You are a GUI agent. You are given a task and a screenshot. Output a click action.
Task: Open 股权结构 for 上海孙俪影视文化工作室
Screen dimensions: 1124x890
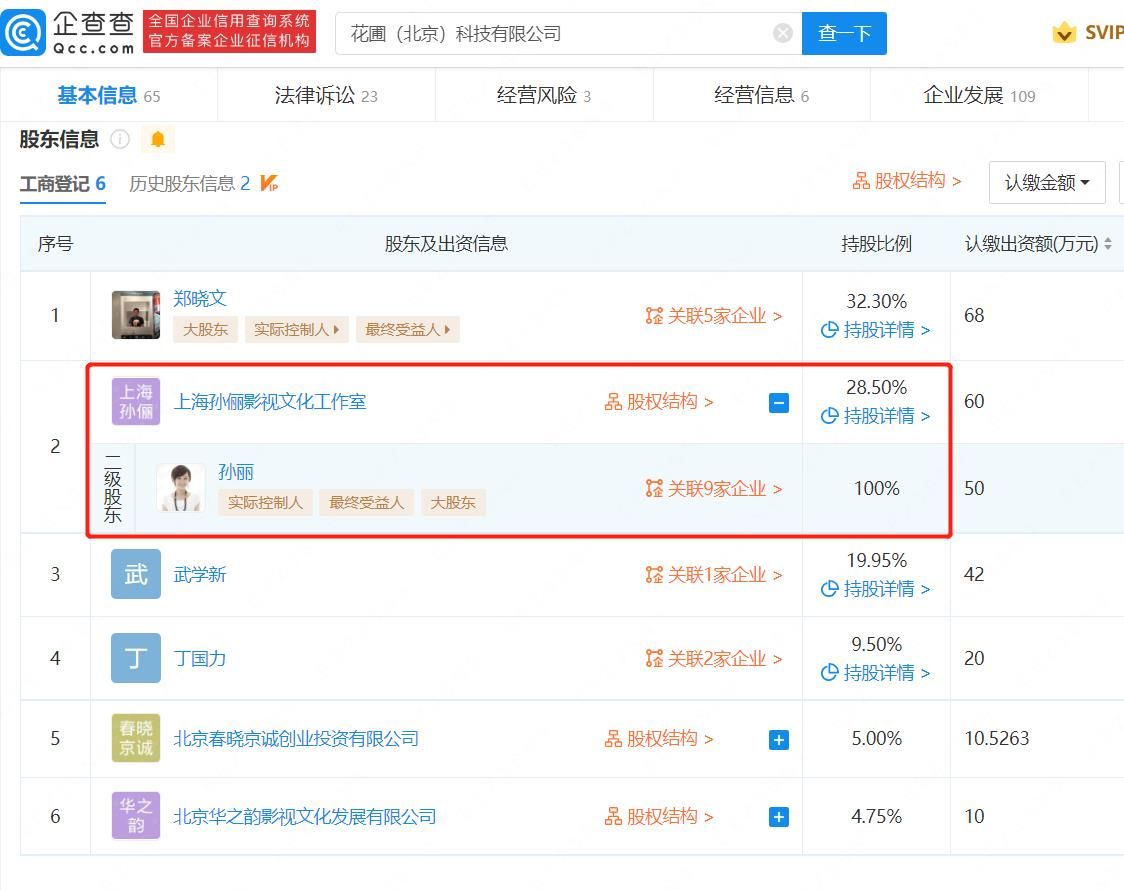(x=659, y=402)
